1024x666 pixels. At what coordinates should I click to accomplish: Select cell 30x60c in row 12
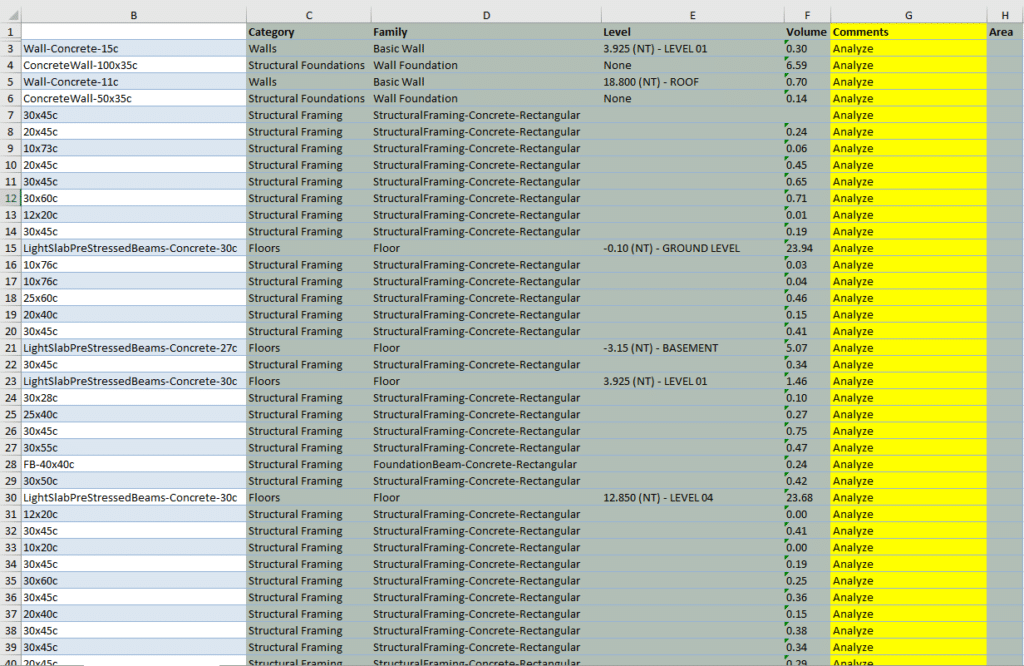pyautogui.click(x=134, y=198)
